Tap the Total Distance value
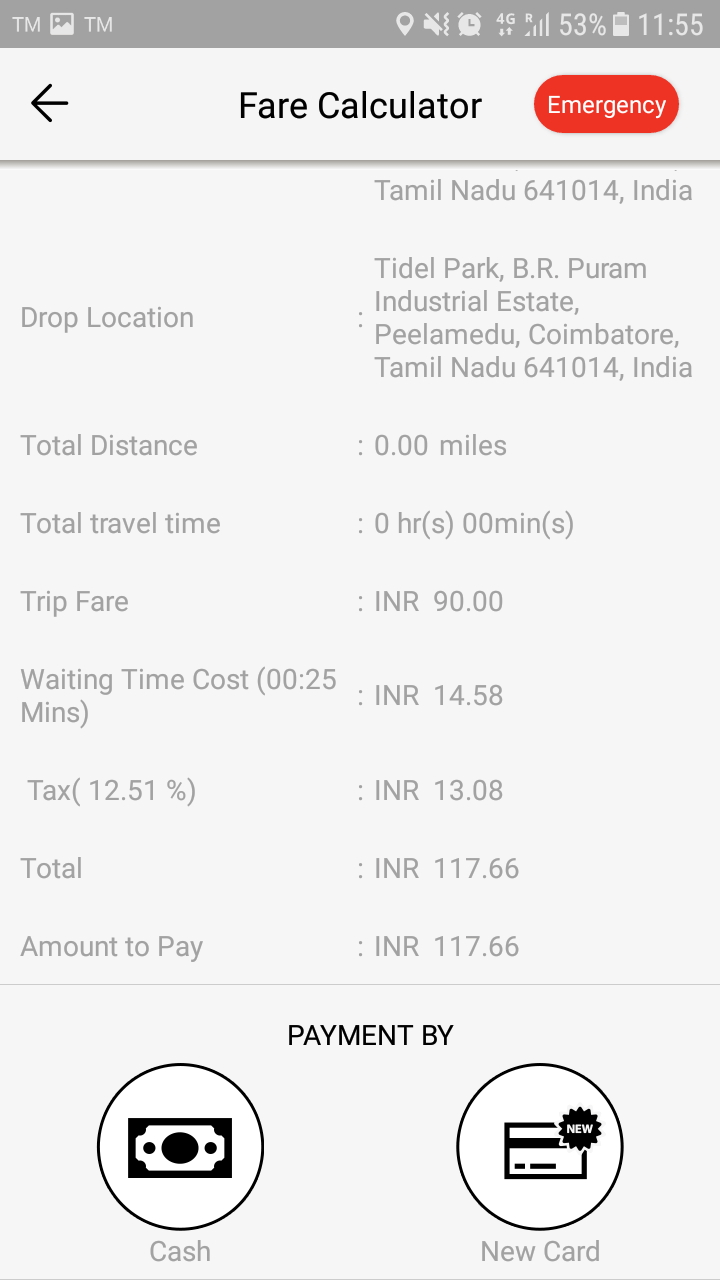 coord(440,446)
